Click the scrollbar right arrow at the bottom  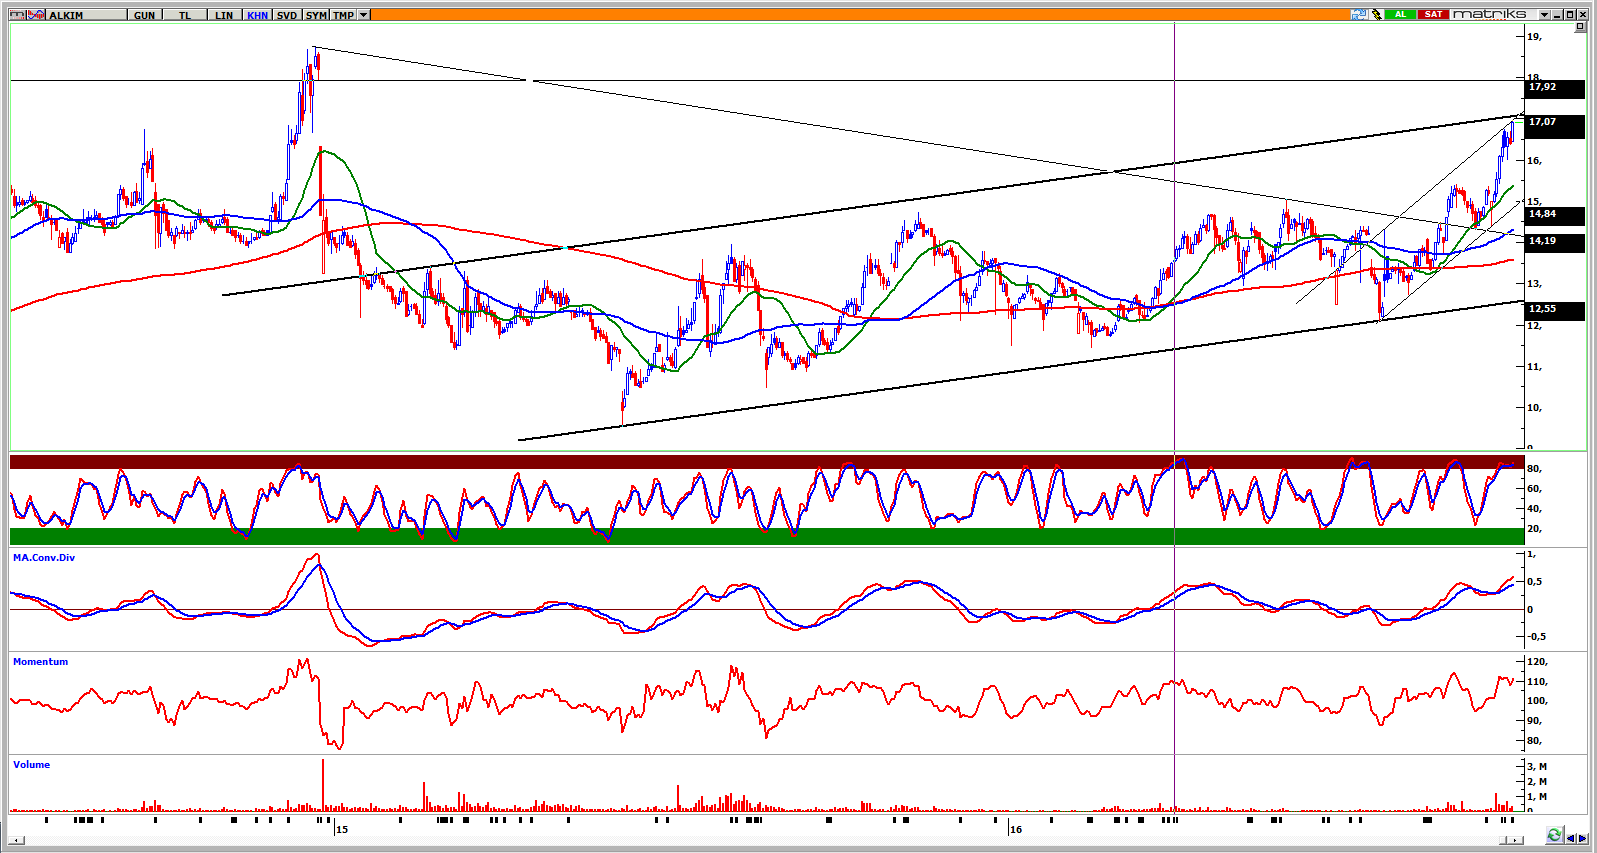click(1515, 840)
